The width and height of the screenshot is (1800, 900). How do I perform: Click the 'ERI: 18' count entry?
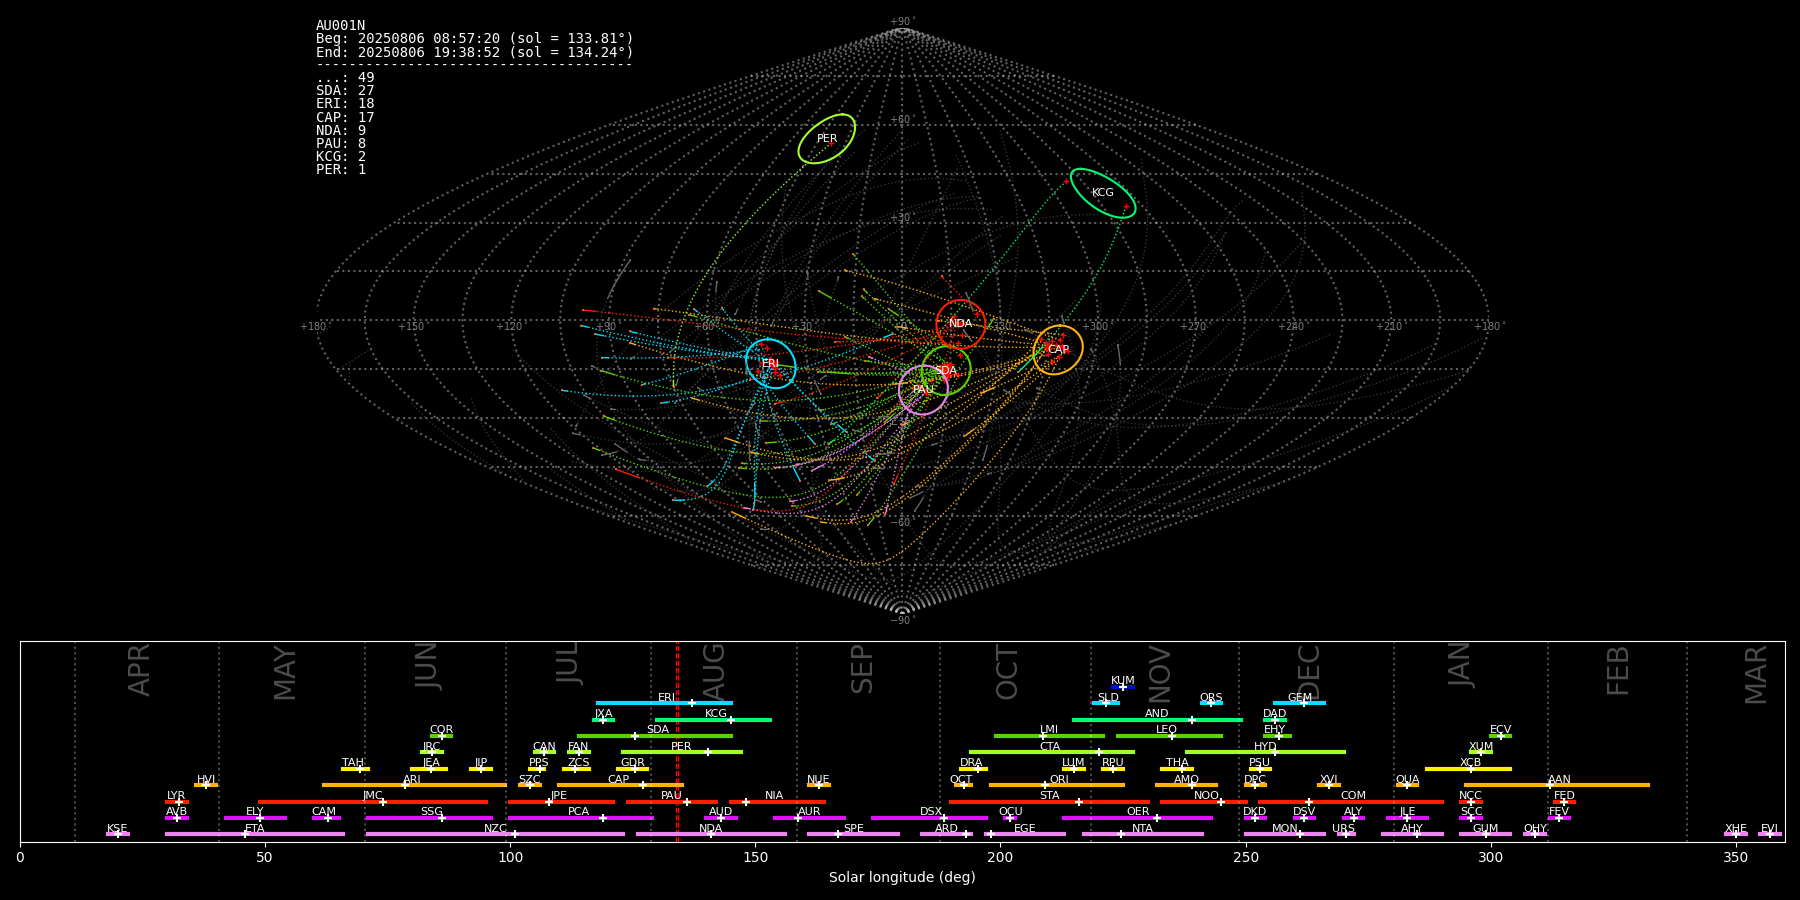345,104
